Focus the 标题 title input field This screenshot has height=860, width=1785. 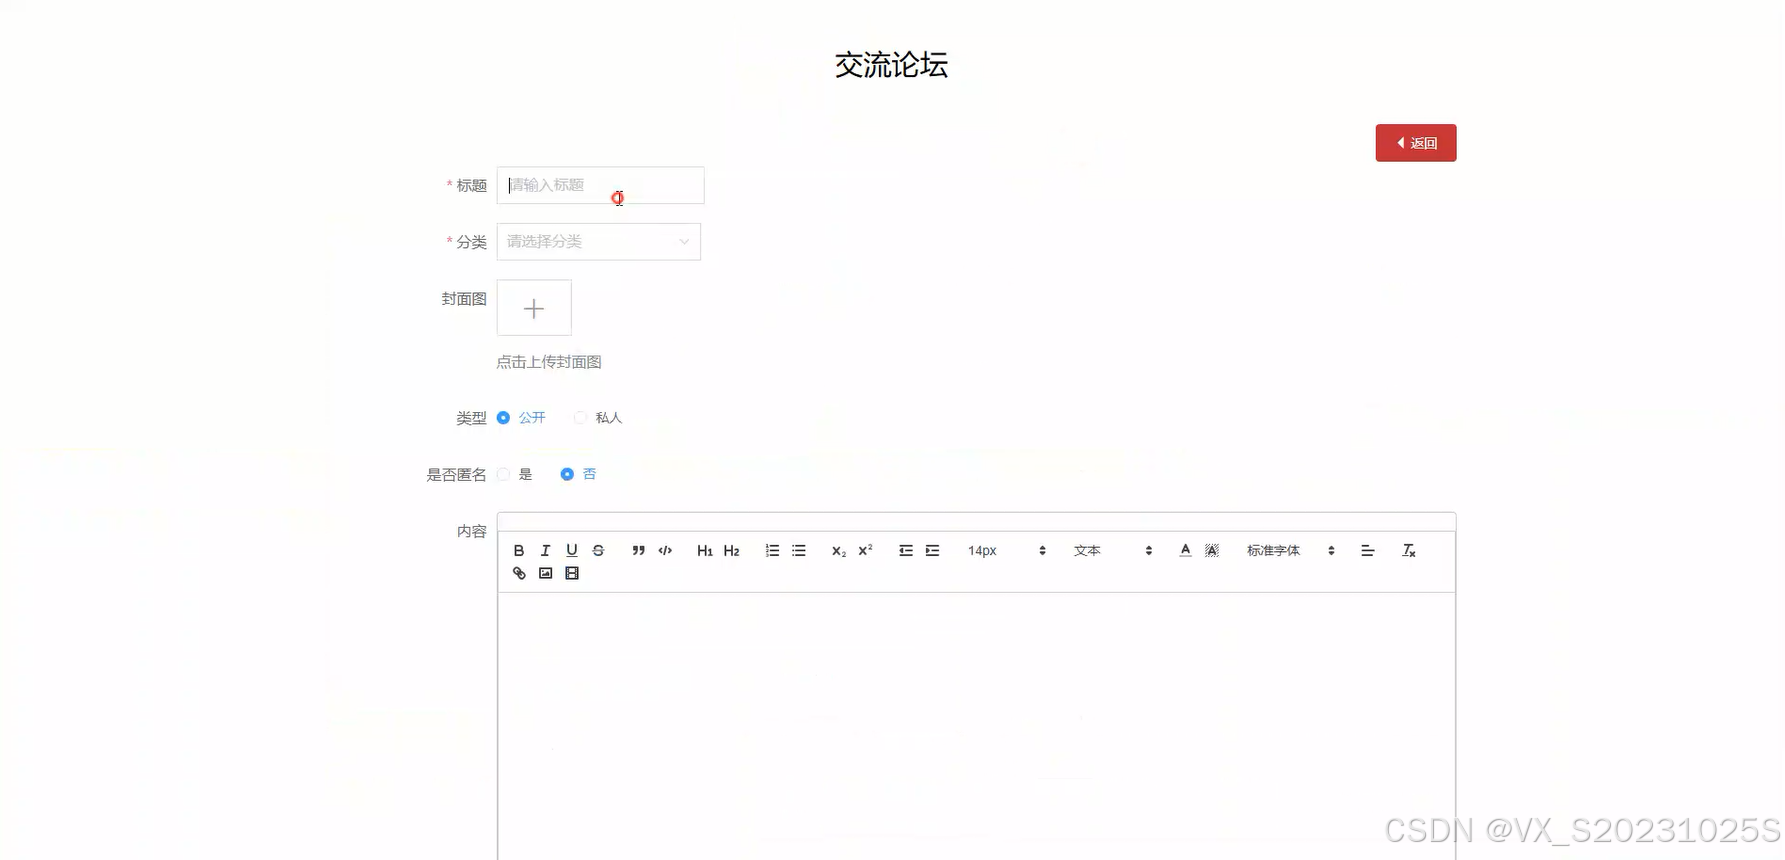tap(600, 185)
